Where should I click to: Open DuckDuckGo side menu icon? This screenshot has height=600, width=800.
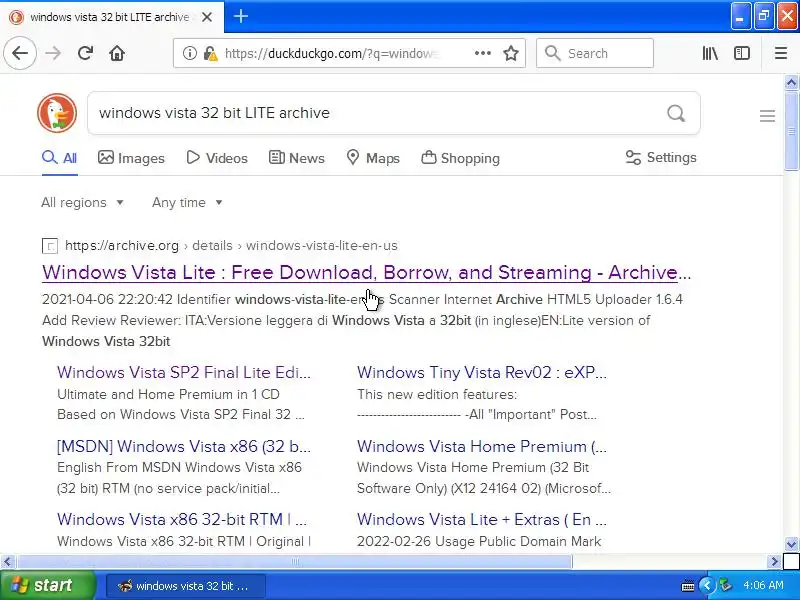[767, 116]
